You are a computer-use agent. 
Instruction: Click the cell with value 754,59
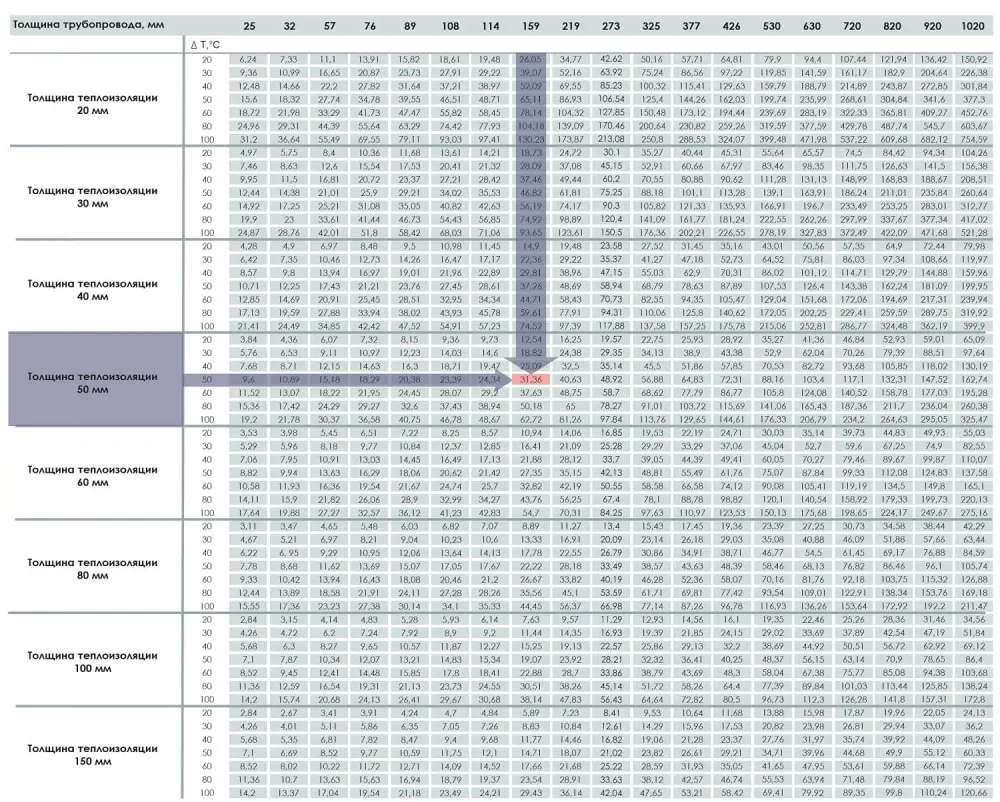click(973, 140)
